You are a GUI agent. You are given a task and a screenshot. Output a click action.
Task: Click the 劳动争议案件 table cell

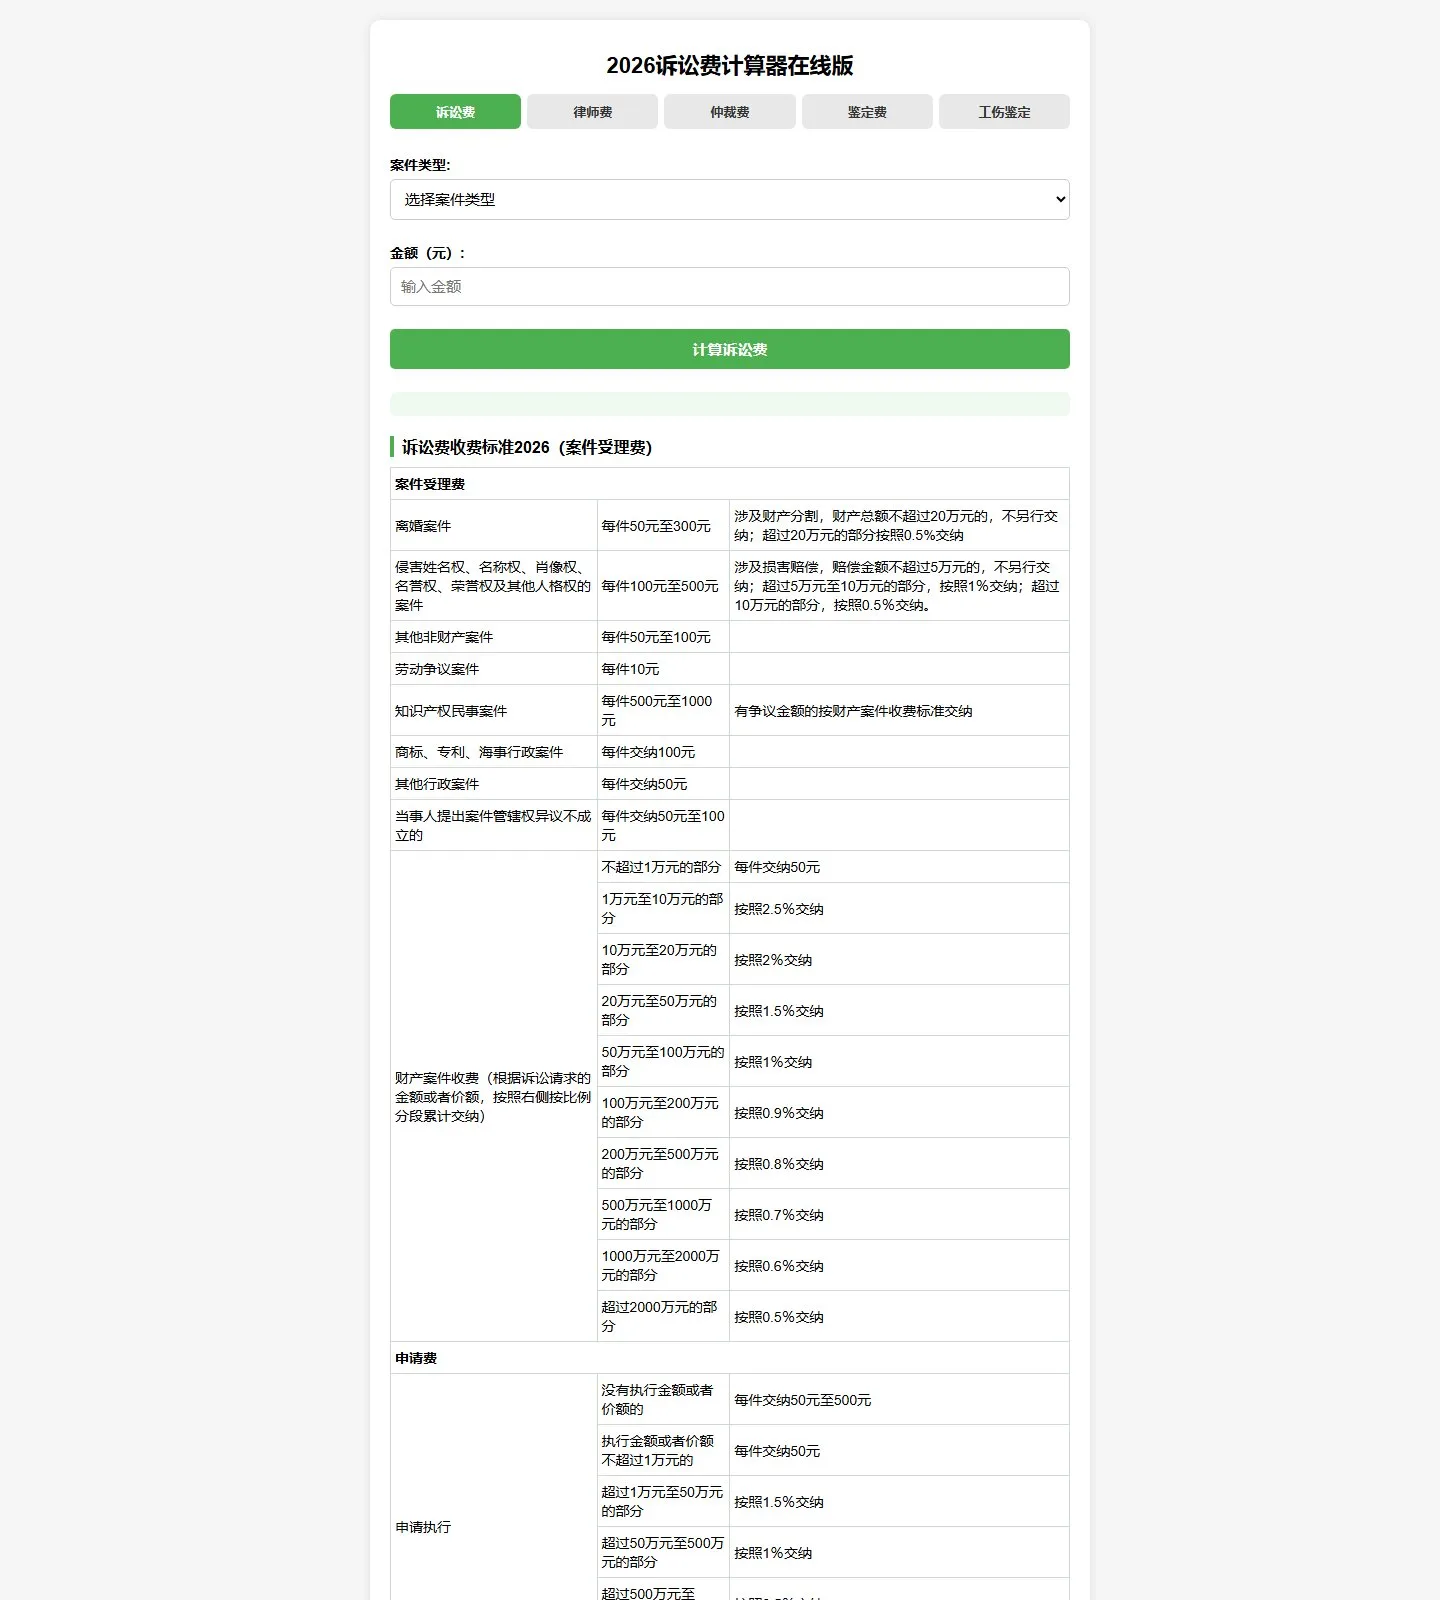coord(494,669)
